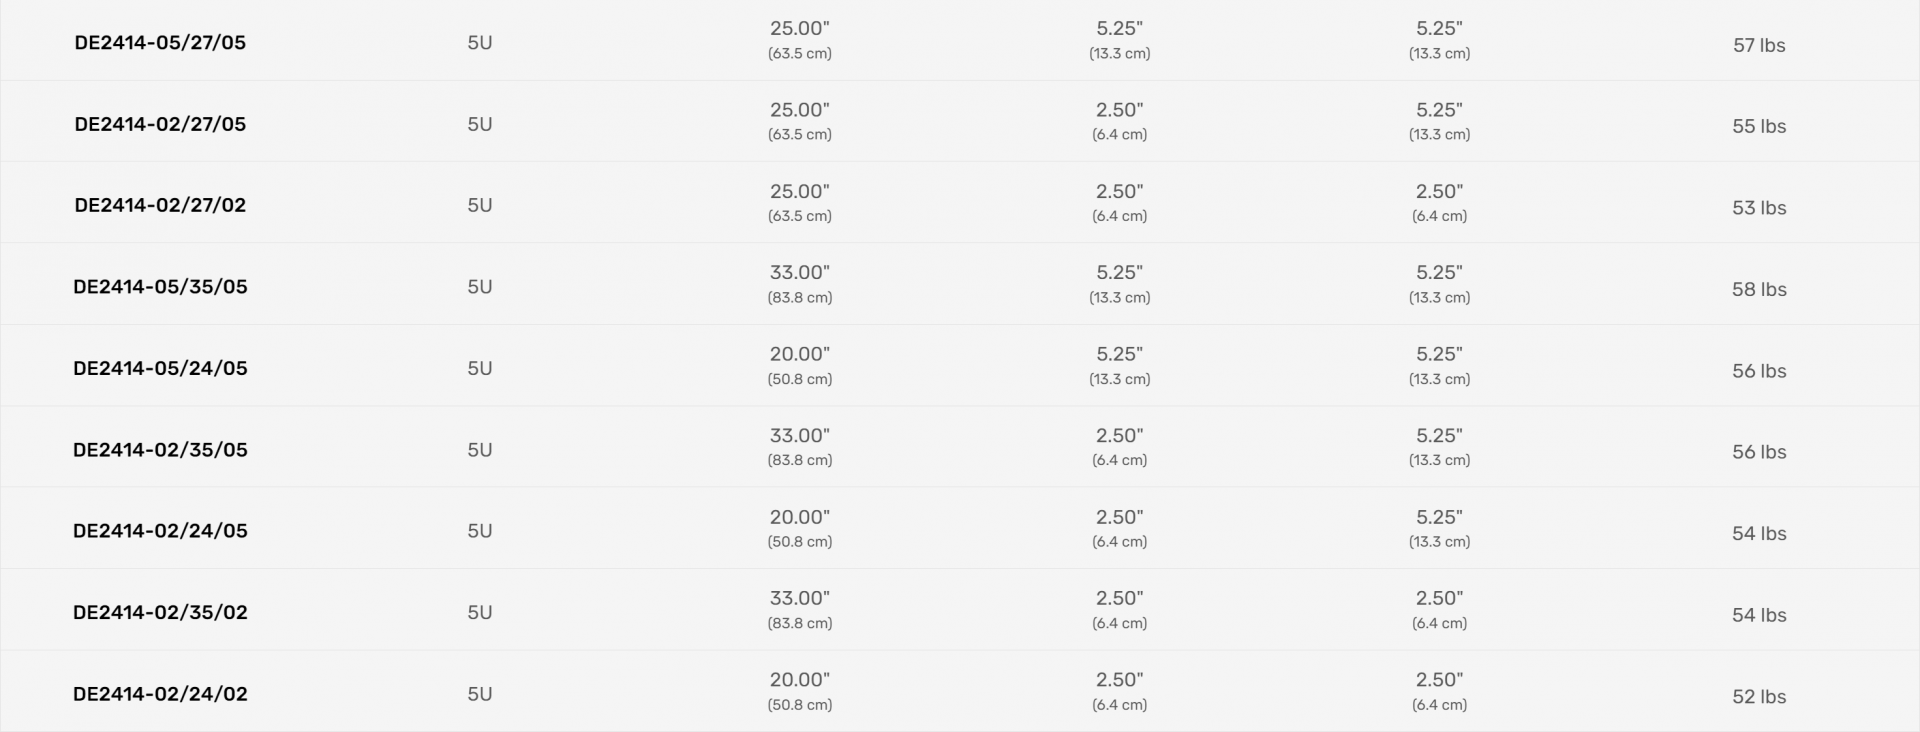Open the DE2414-02/27/02 model entry

[x=160, y=205]
